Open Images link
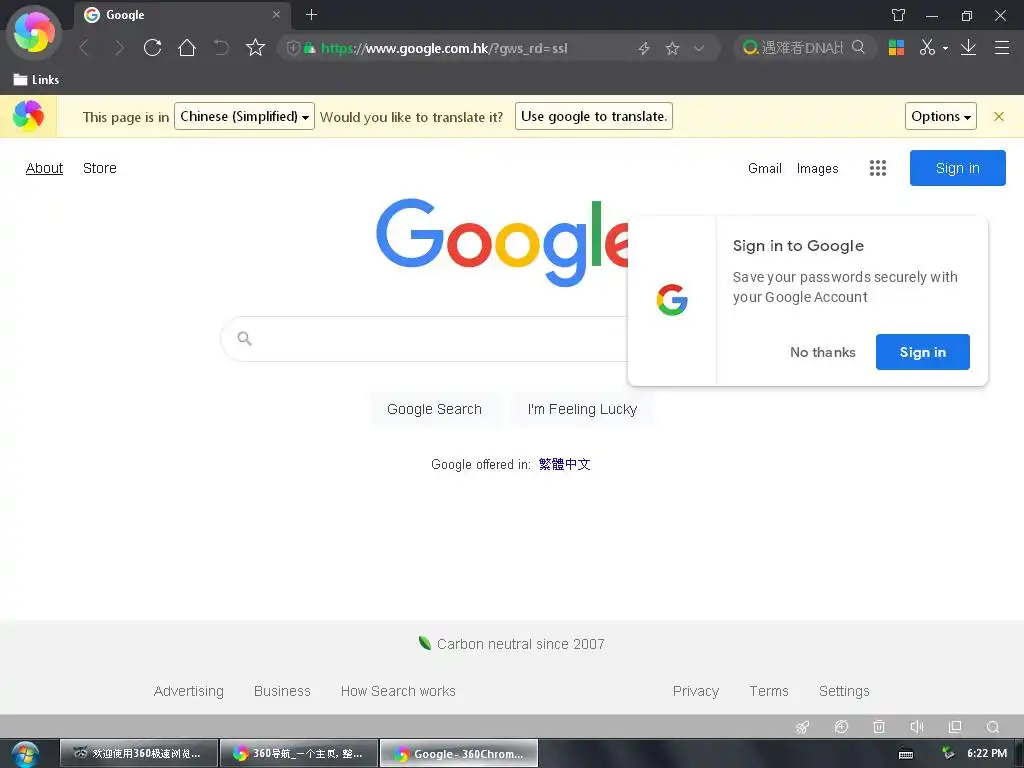This screenshot has width=1024, height=768. (818, 168)
